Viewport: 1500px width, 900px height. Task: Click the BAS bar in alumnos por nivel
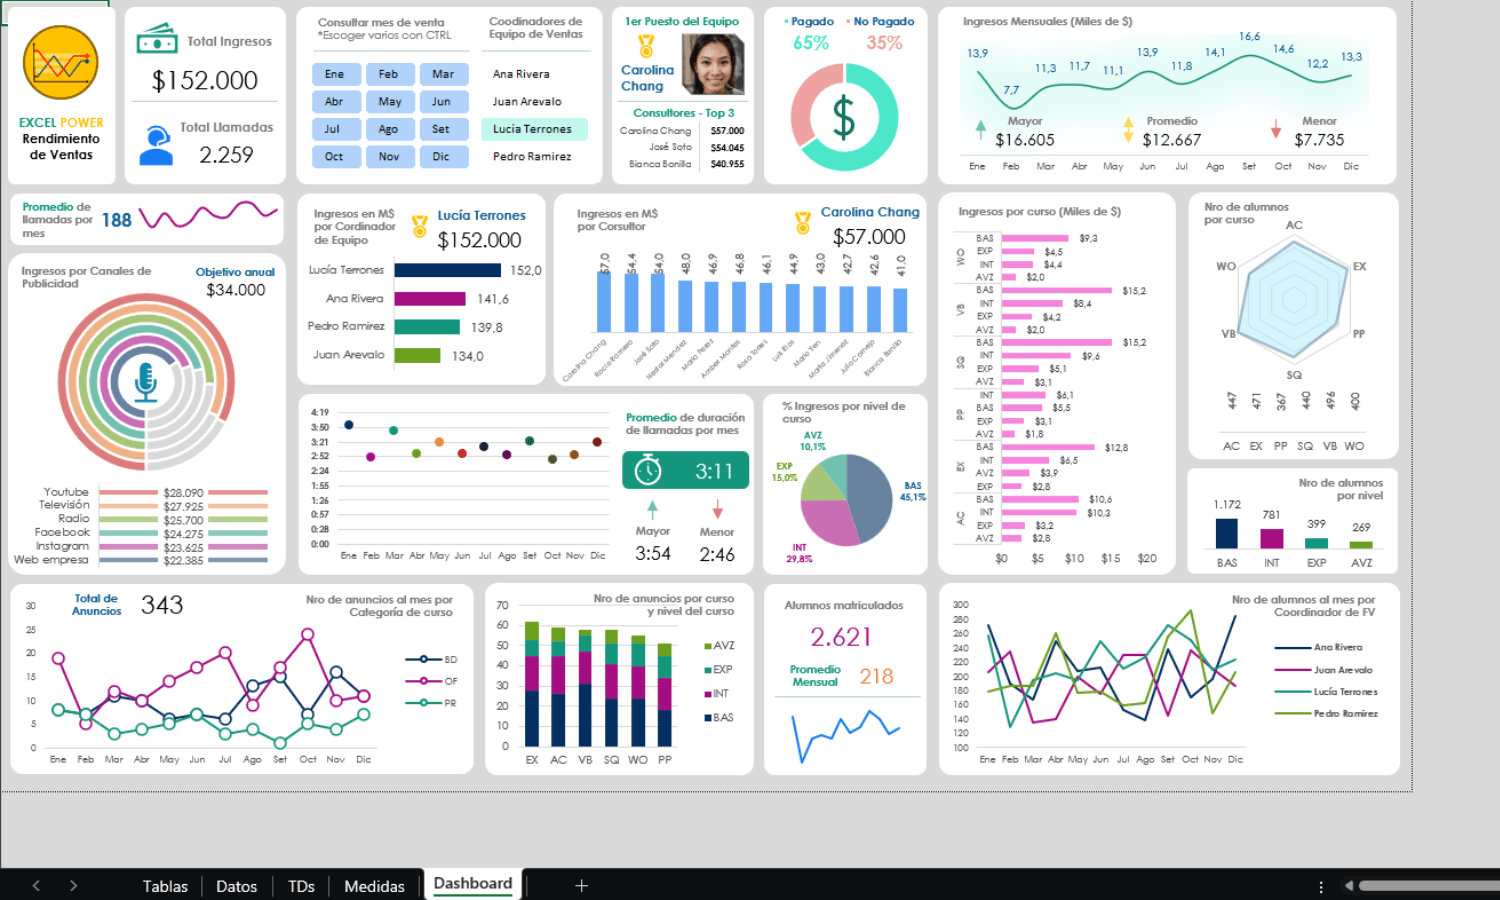pyautogui.click(x=1227, y=533)
